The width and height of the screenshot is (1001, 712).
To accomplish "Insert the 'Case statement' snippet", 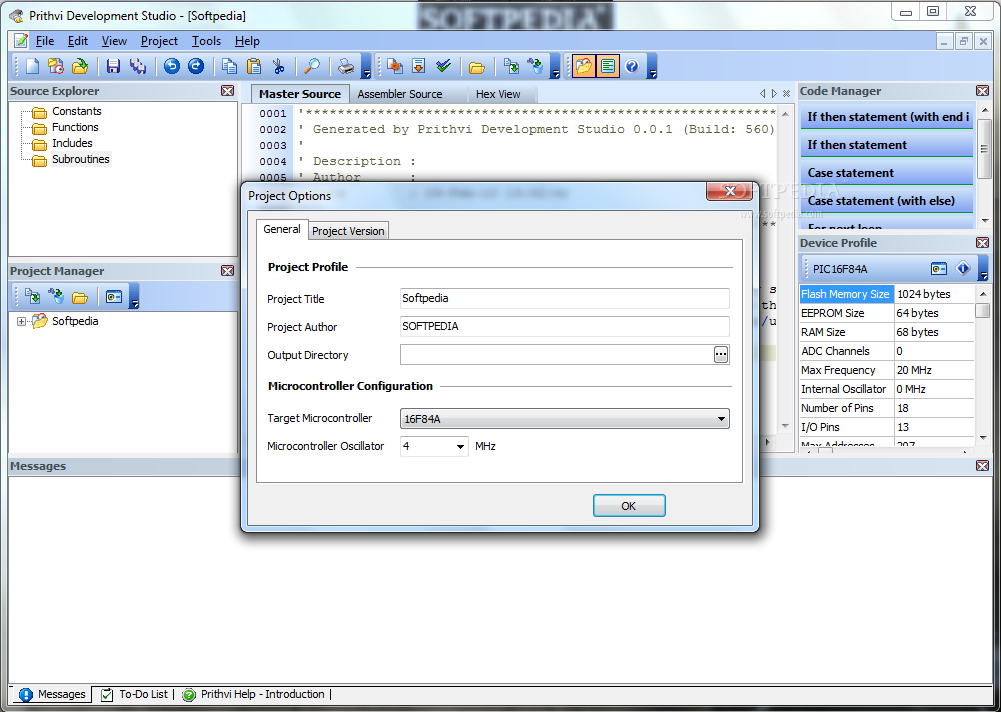I will coord(886,173).
